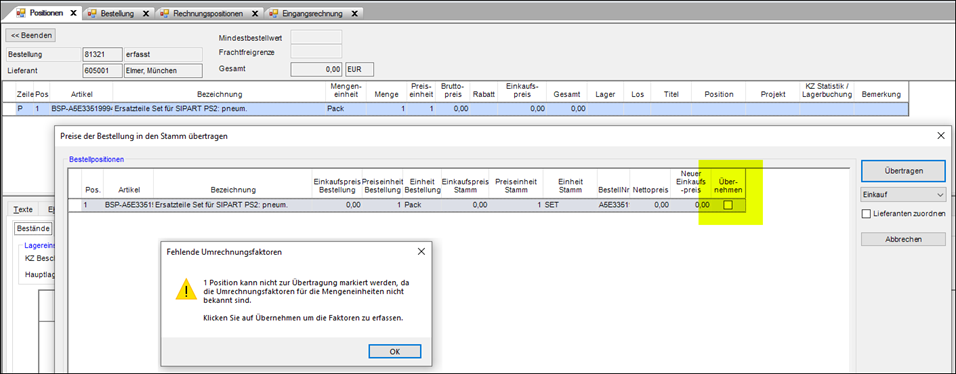Click the SET cell in Bestellpositionen row

tap(569, 206)
